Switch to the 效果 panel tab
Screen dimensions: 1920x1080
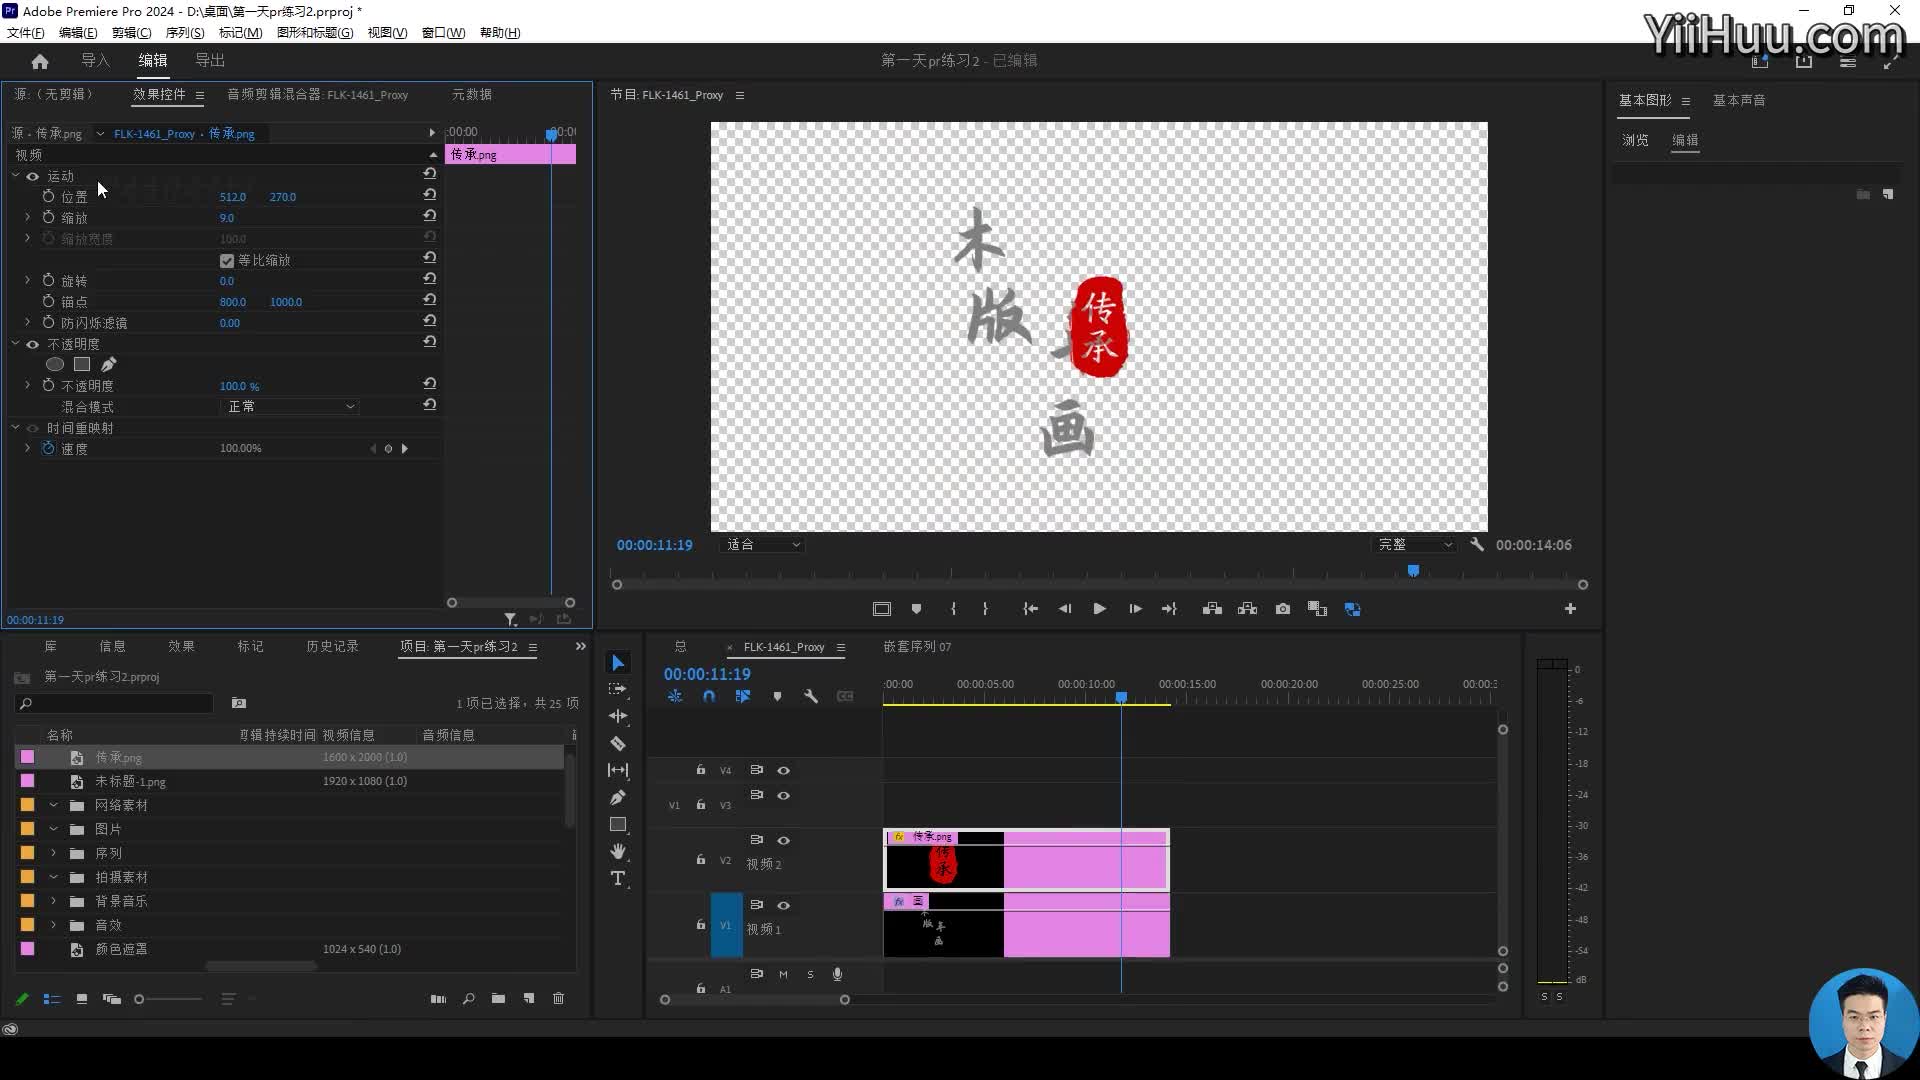tap(181, 647)
